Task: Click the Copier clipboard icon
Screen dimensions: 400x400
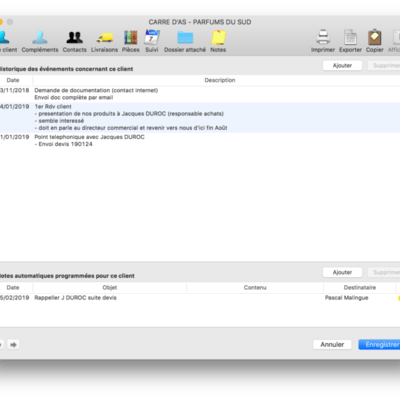Action: (x=375, y=37)
